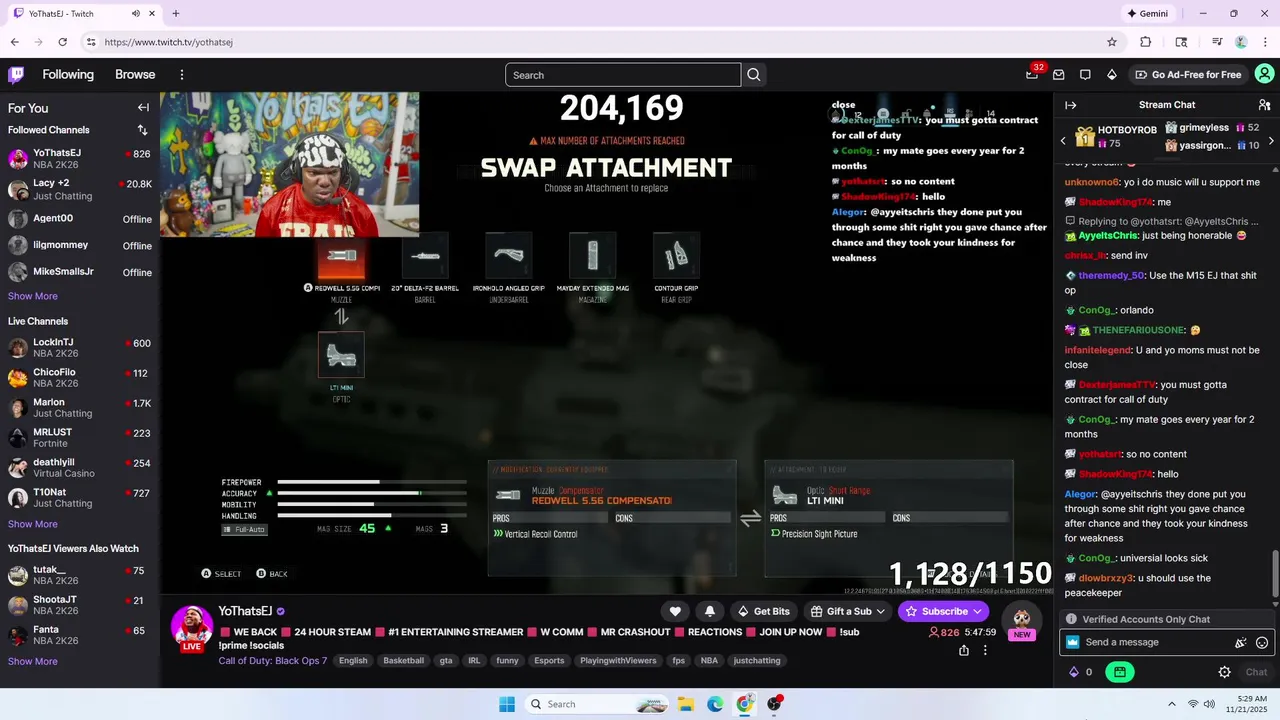
Task: Expand Show More under Followed Channels
Action: click(33, 296)
